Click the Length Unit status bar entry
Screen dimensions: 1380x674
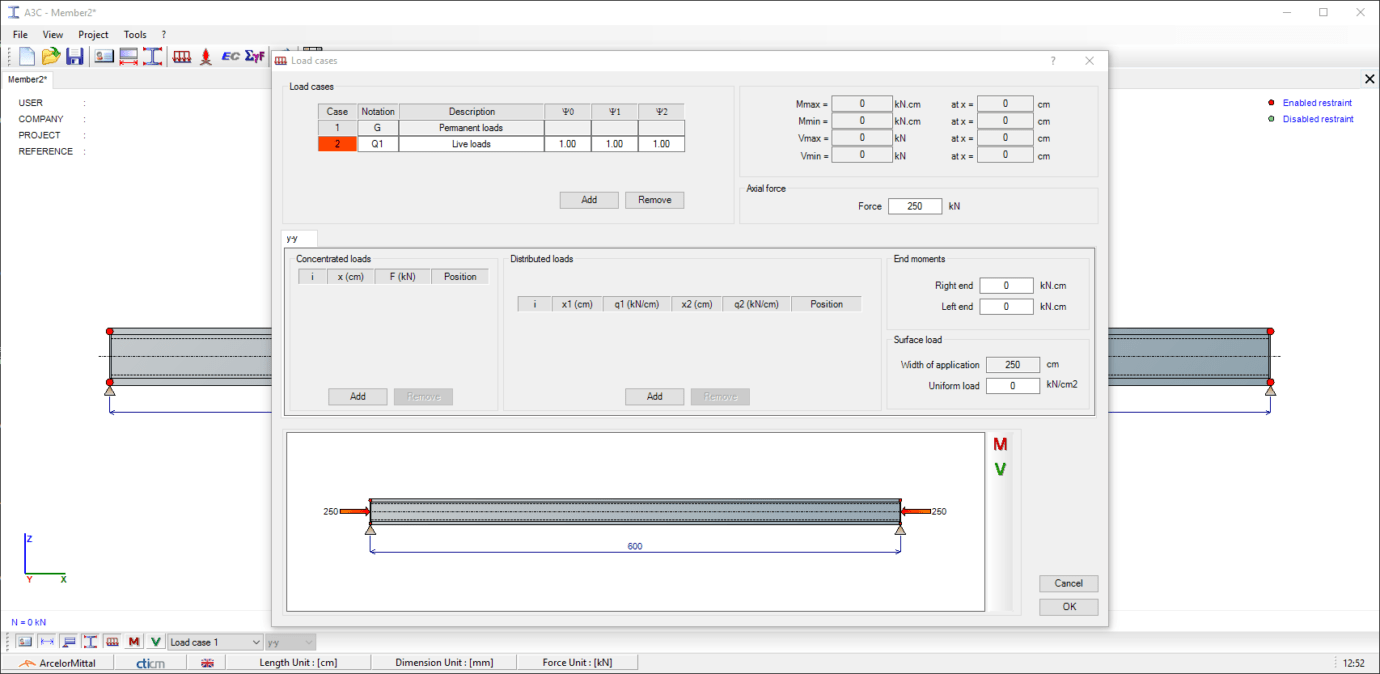pos(298,663)
